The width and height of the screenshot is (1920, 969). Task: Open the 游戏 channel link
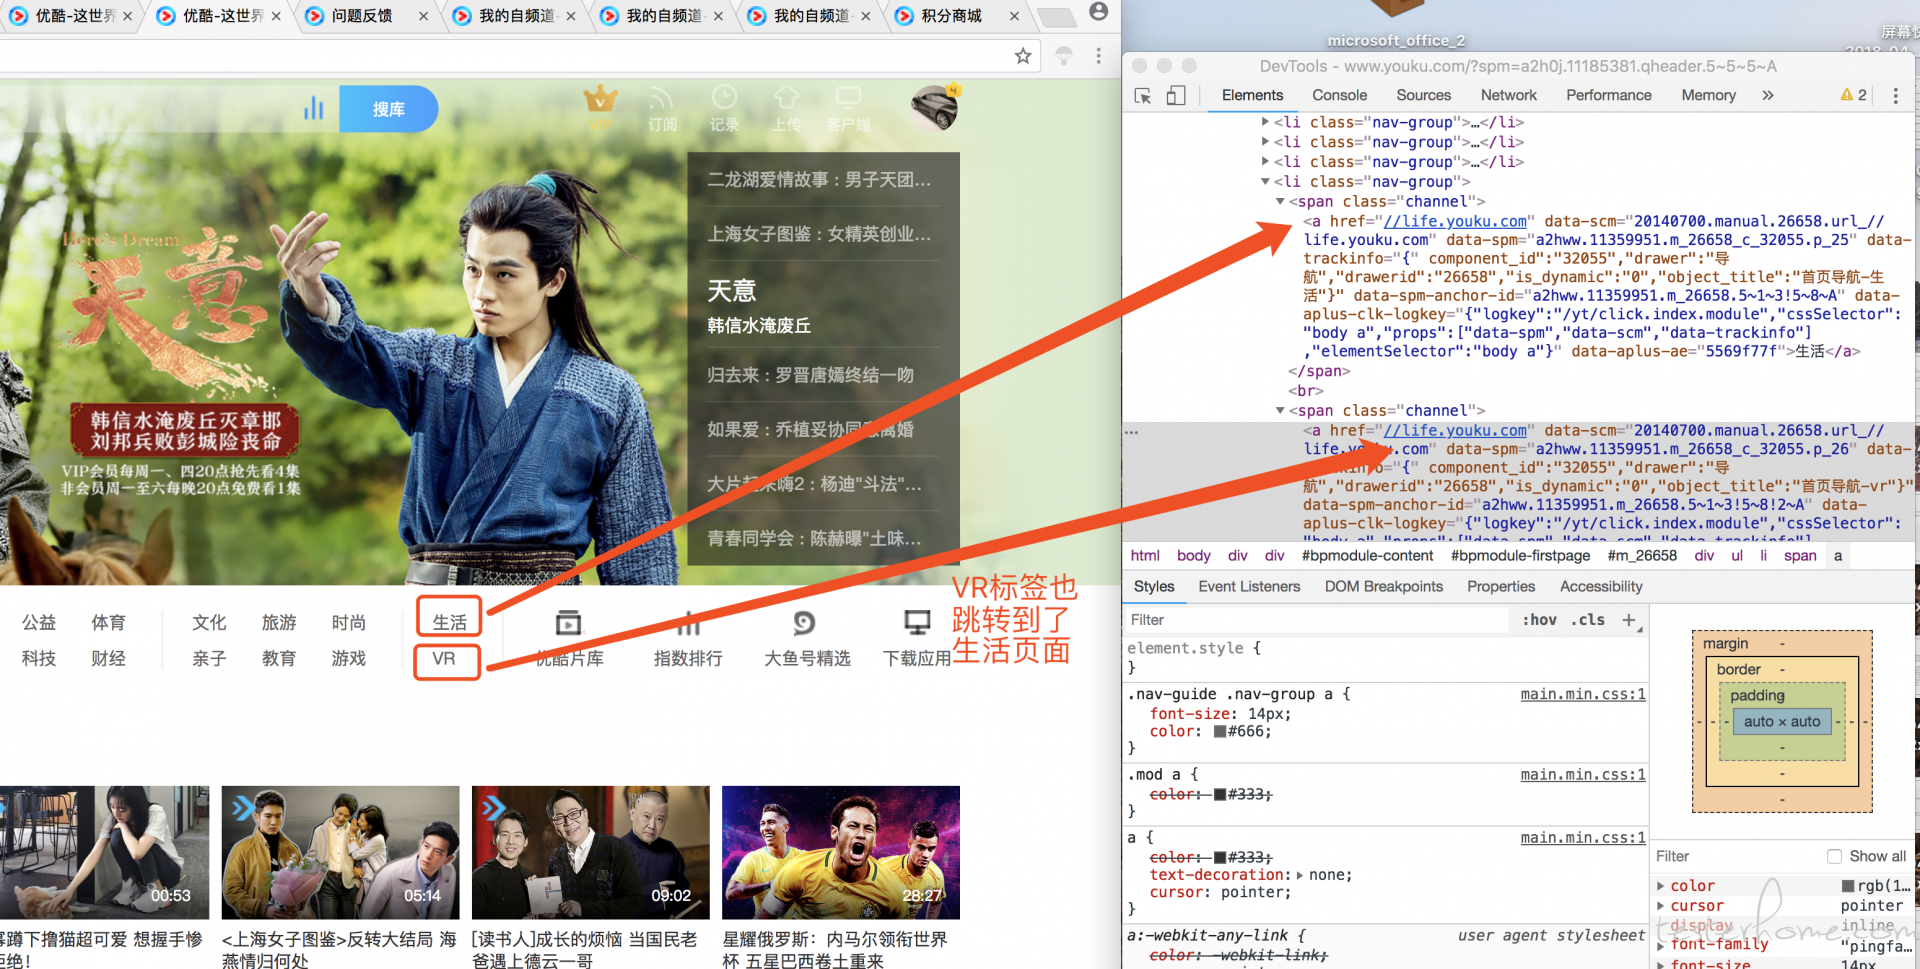click(x=349, y=659)
